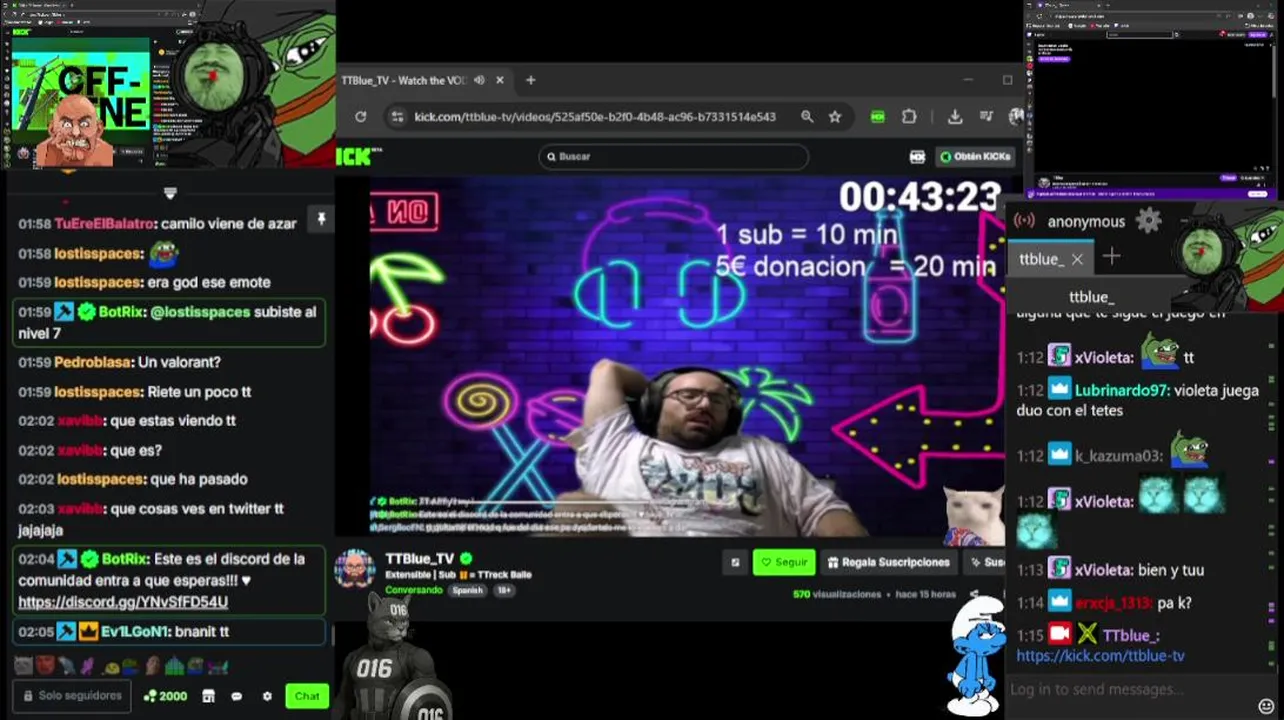
Task: Mute the TTBlue_TV tab audio icon
Action: [x=480, y=80]
